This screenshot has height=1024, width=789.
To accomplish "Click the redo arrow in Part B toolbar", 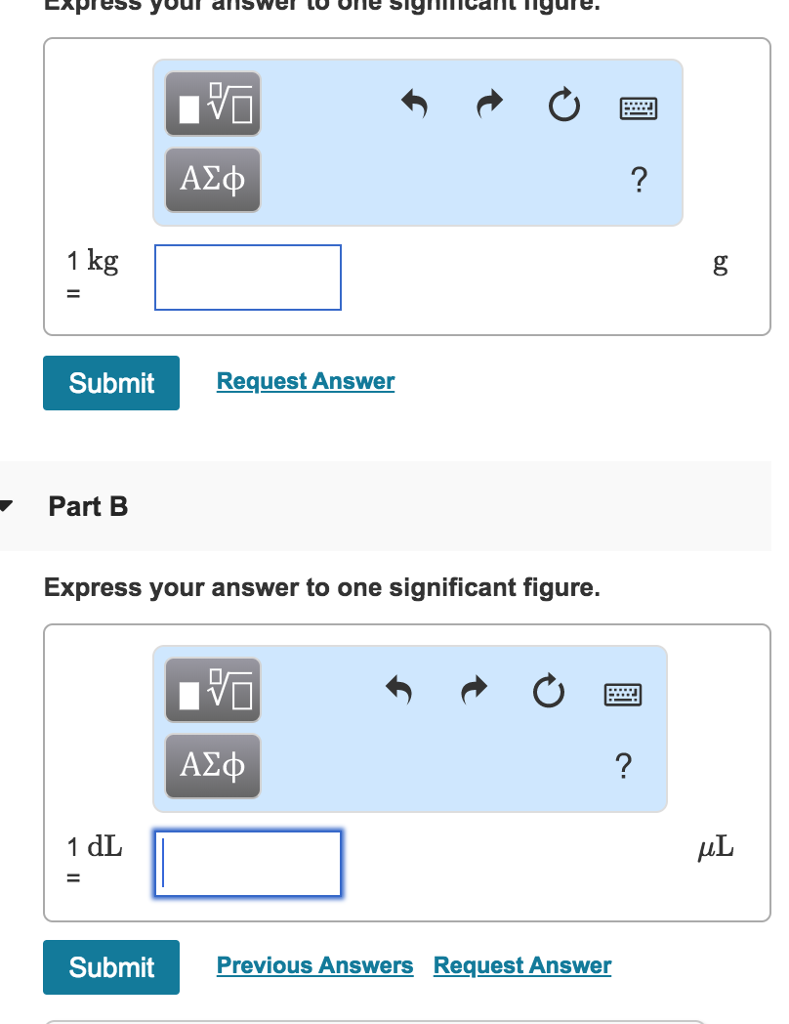I will tap(473, 691).
